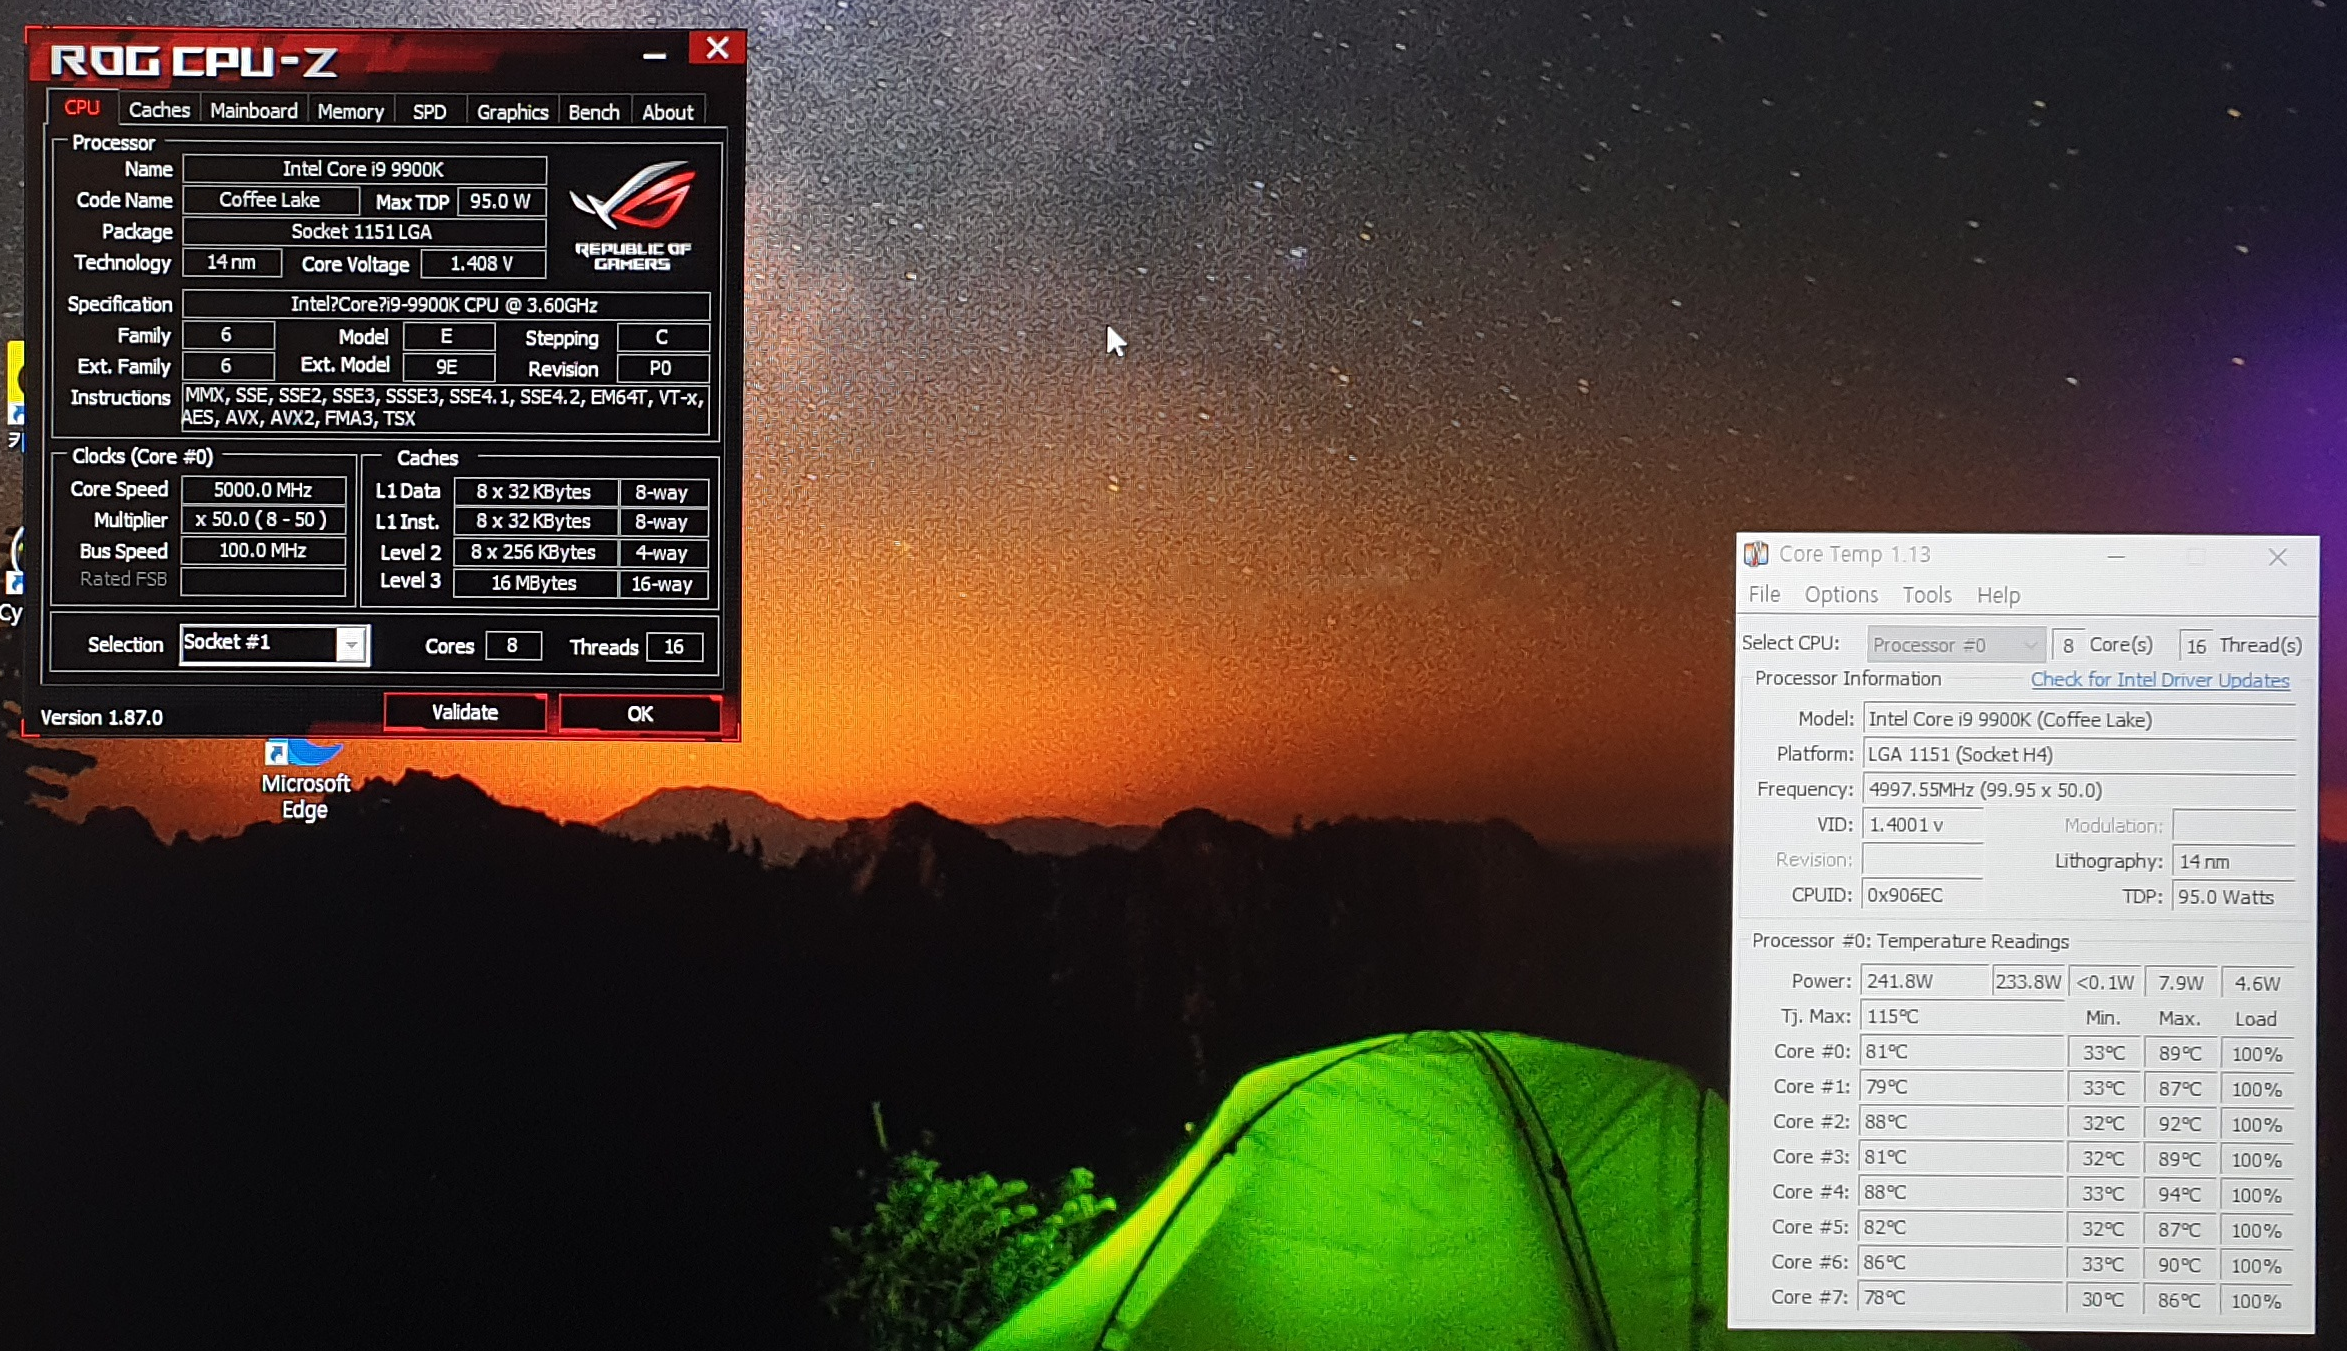Image resolution: width=2347 pixels, height=1351 pixels.
Task: Open the Options menu in Core Temp
Action: click(x=1840, y=595)
